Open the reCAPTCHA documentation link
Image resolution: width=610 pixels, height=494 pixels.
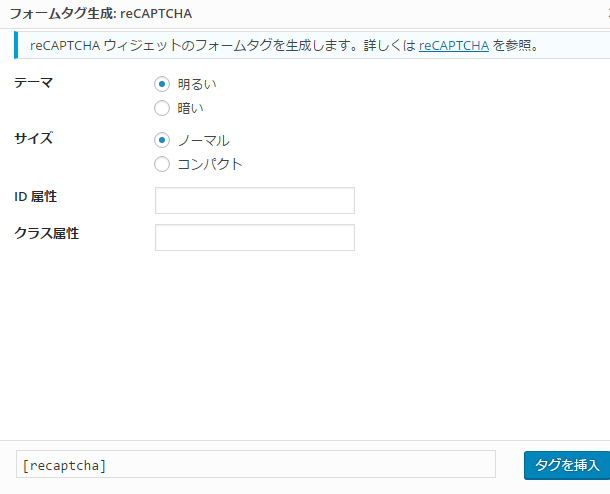click(x=453, y=45)
